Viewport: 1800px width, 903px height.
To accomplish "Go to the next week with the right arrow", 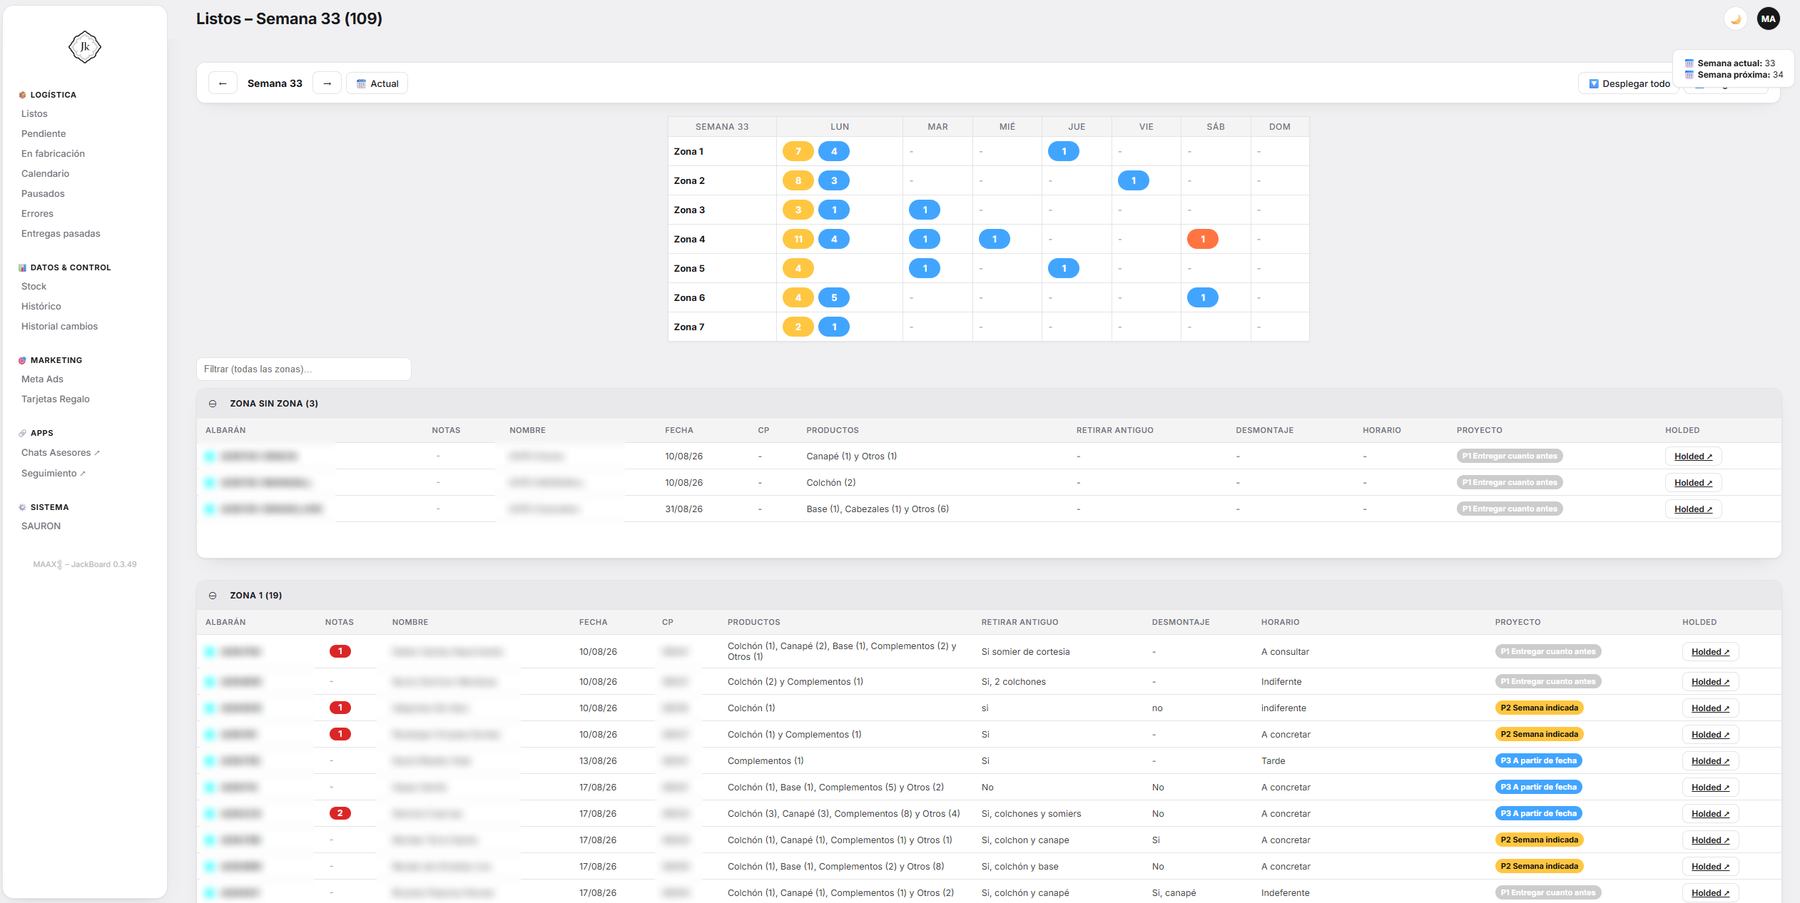I will (x=327, y=84).
